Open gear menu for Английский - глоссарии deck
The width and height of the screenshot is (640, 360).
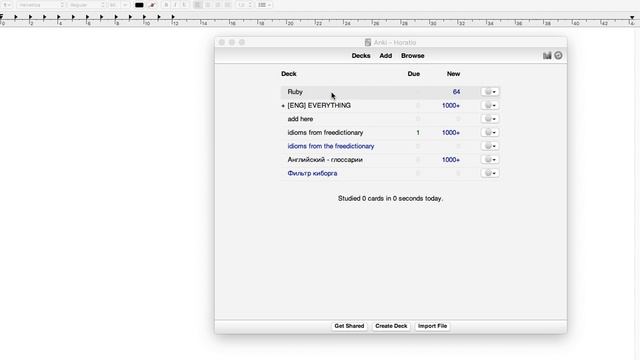[x=490, y=160]
